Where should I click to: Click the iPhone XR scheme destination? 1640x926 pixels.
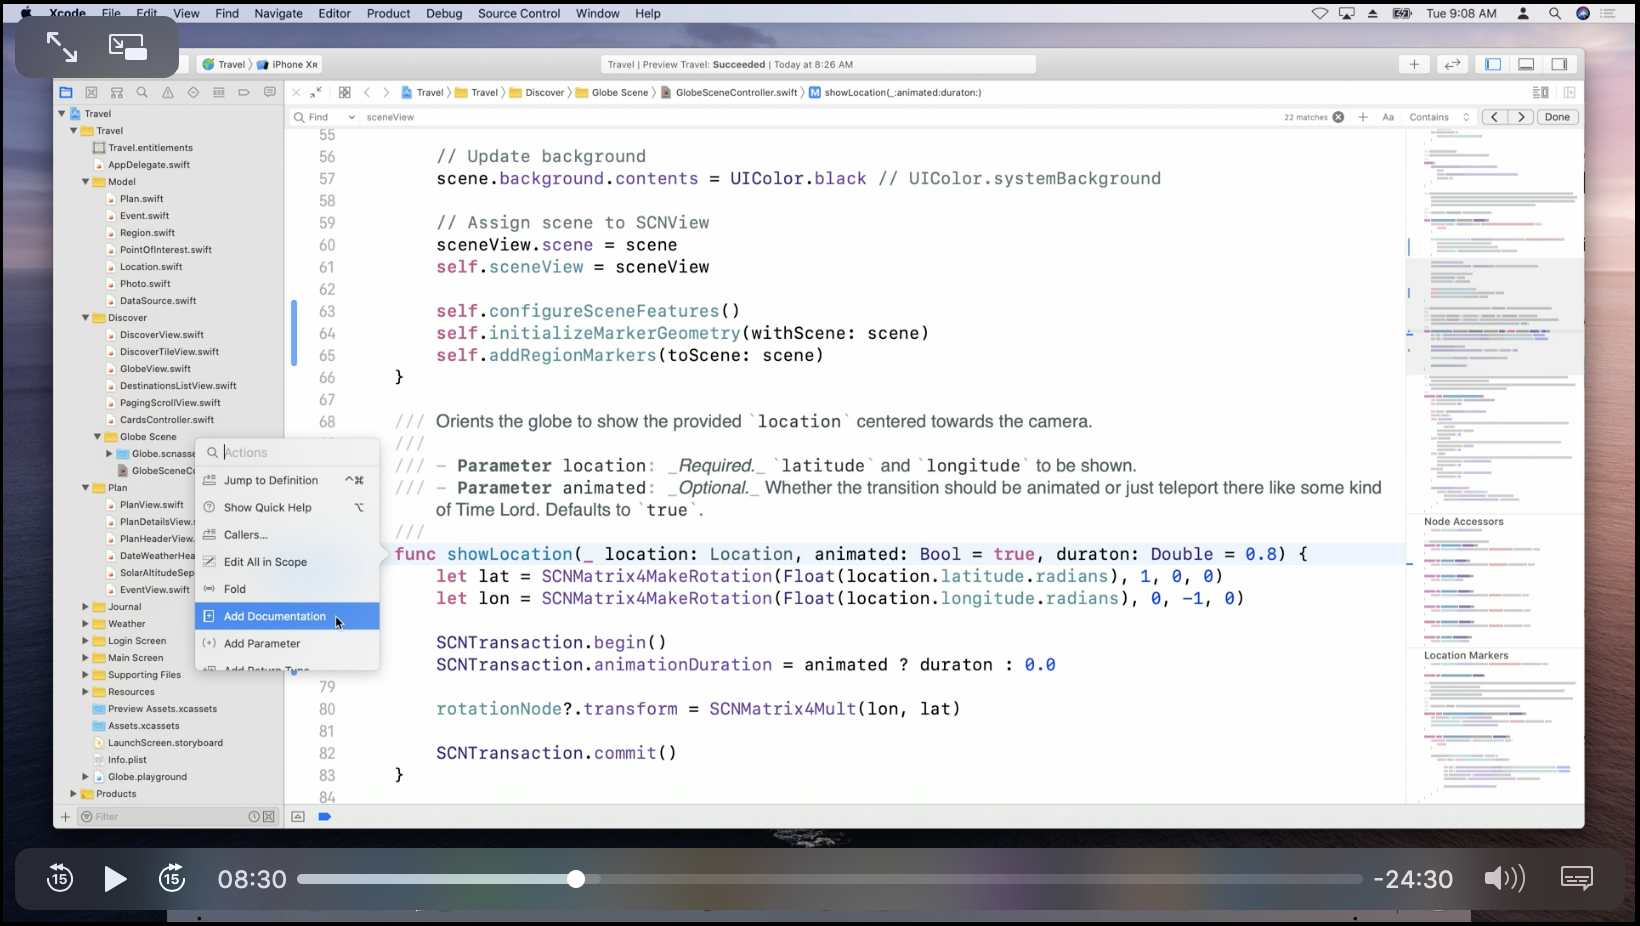[x=288, y=64]
